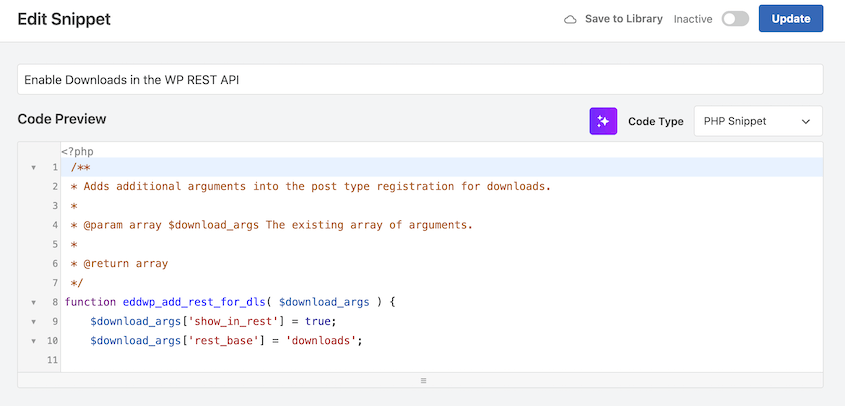The height and width of the screenshot is (406, 845).
Task: Click the '@return array' comment line
Action: click(119, 264)
